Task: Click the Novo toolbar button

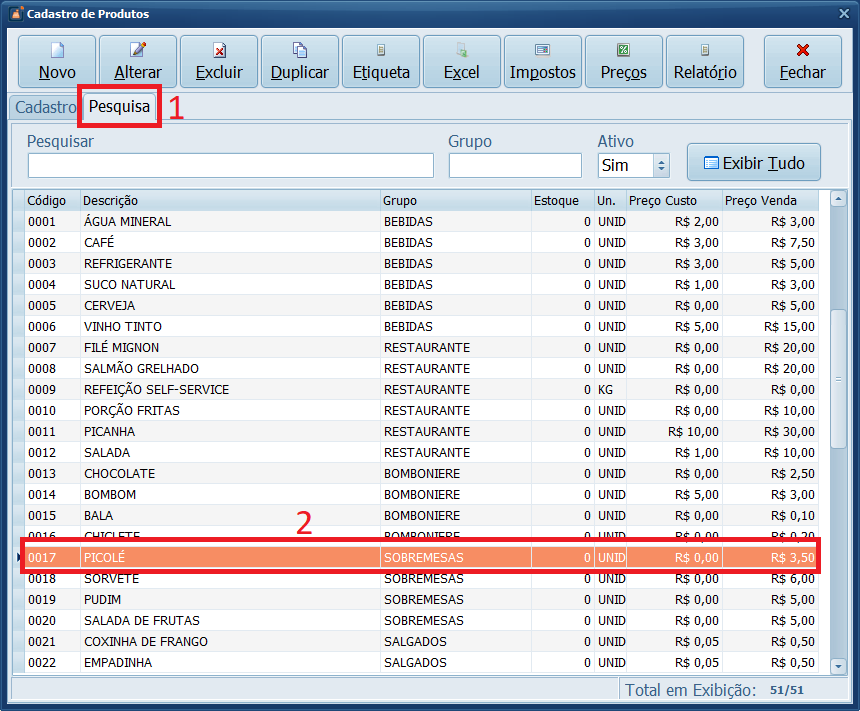Action: [x=57, y=62]
